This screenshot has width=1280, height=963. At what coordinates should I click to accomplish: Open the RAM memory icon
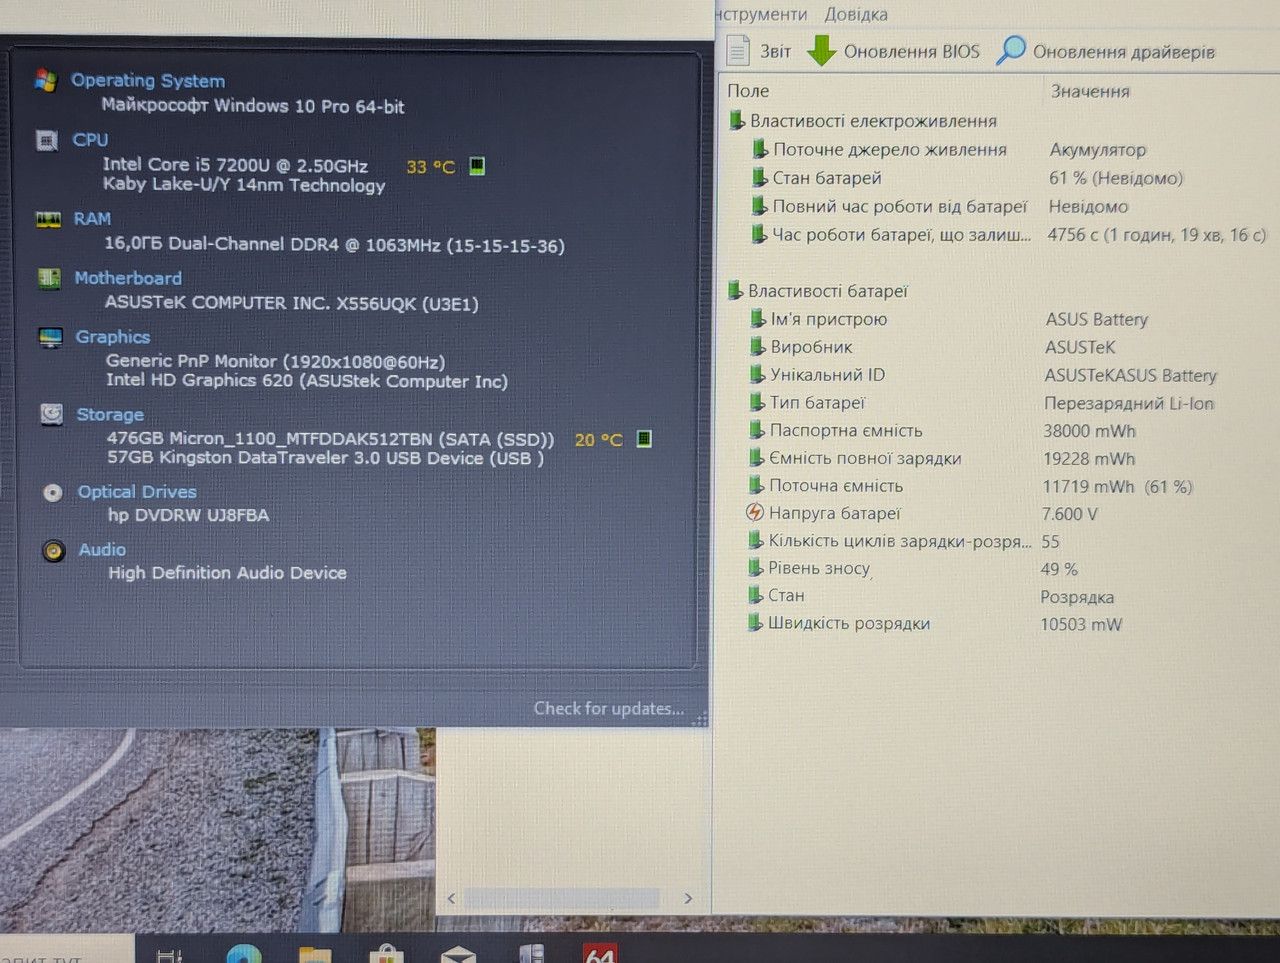click(48, 219)
